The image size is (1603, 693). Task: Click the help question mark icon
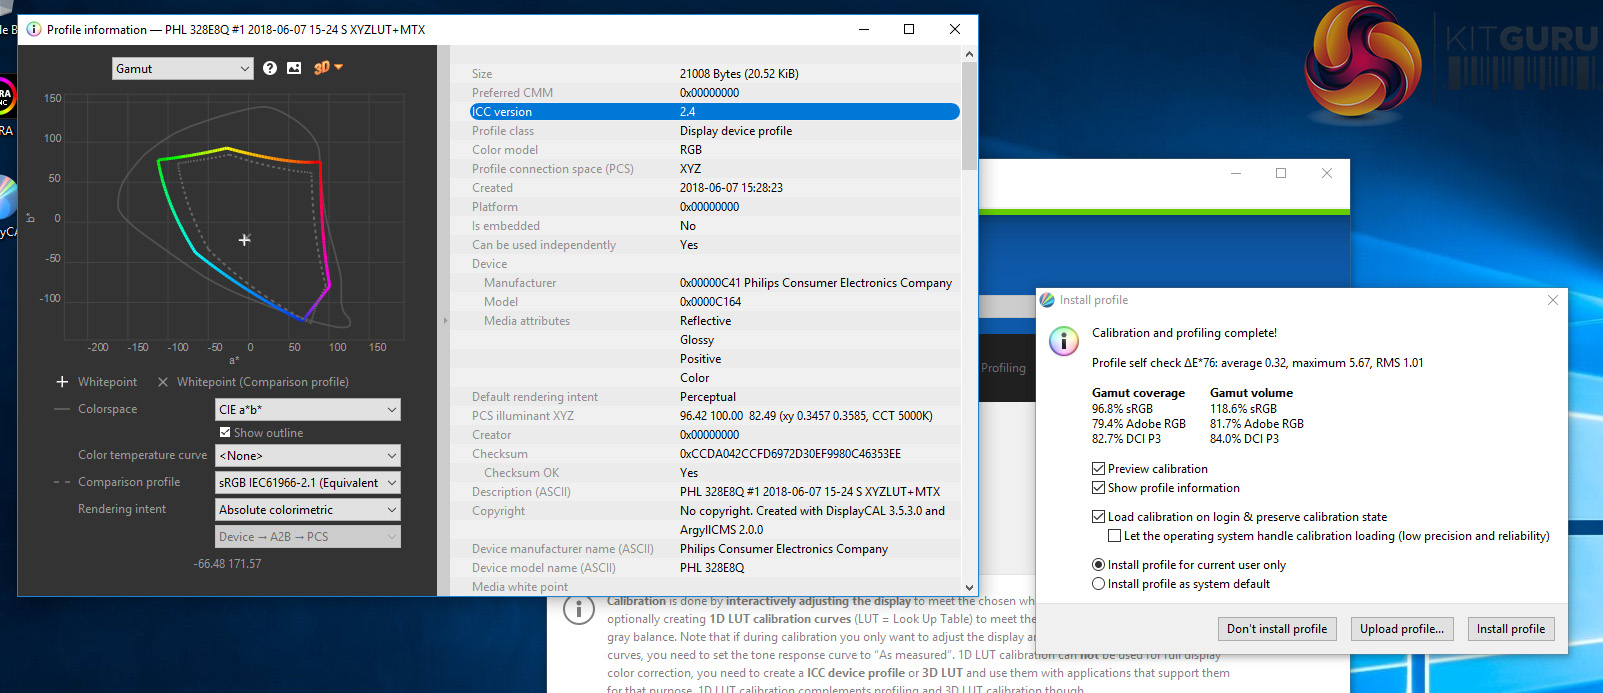tap(270, 68)
